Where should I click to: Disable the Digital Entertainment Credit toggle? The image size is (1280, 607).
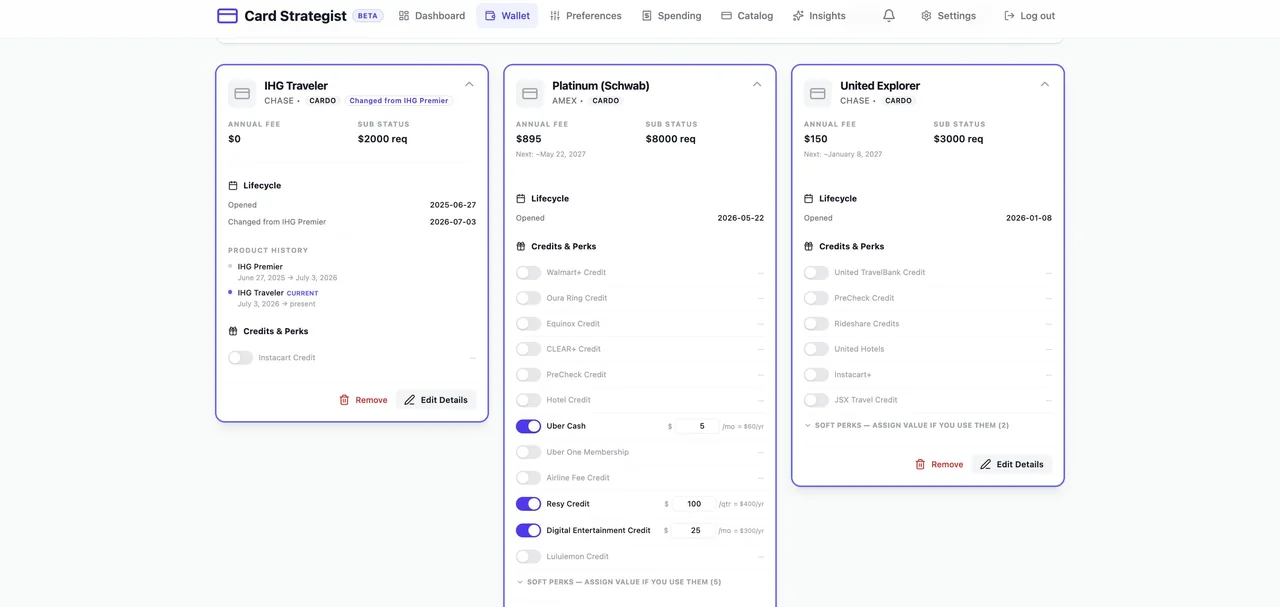click(x=529, y=531)
